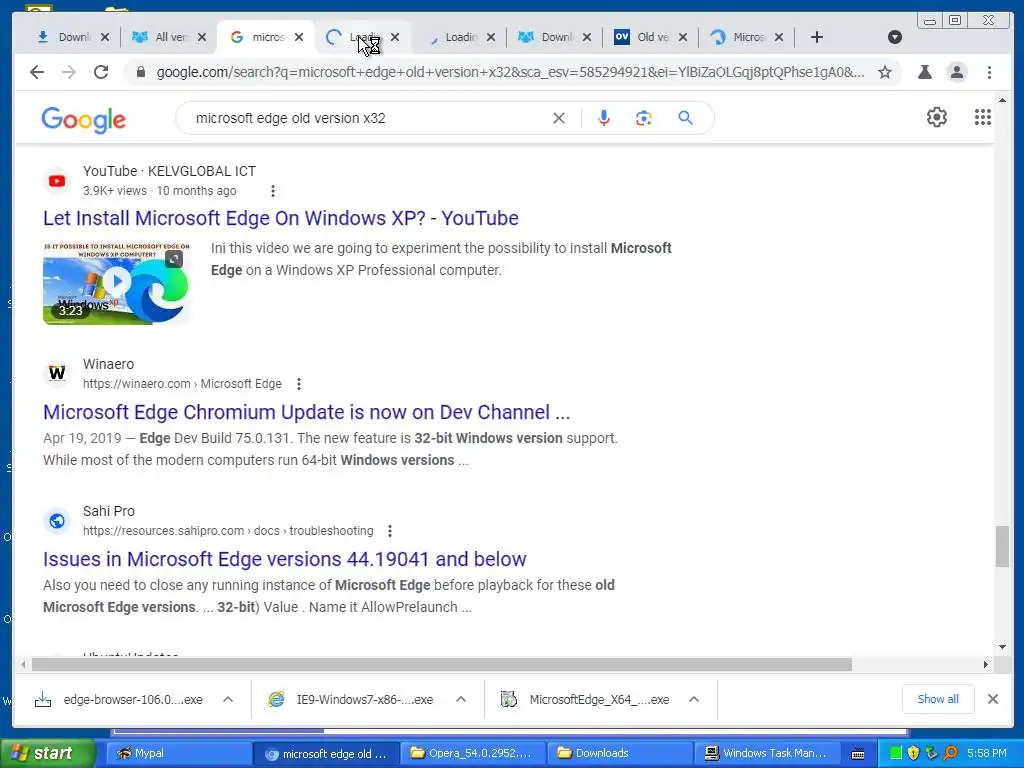Open the browser three-dot menu
Viewport: 1024px width, 768px height.
pos(989,72)
